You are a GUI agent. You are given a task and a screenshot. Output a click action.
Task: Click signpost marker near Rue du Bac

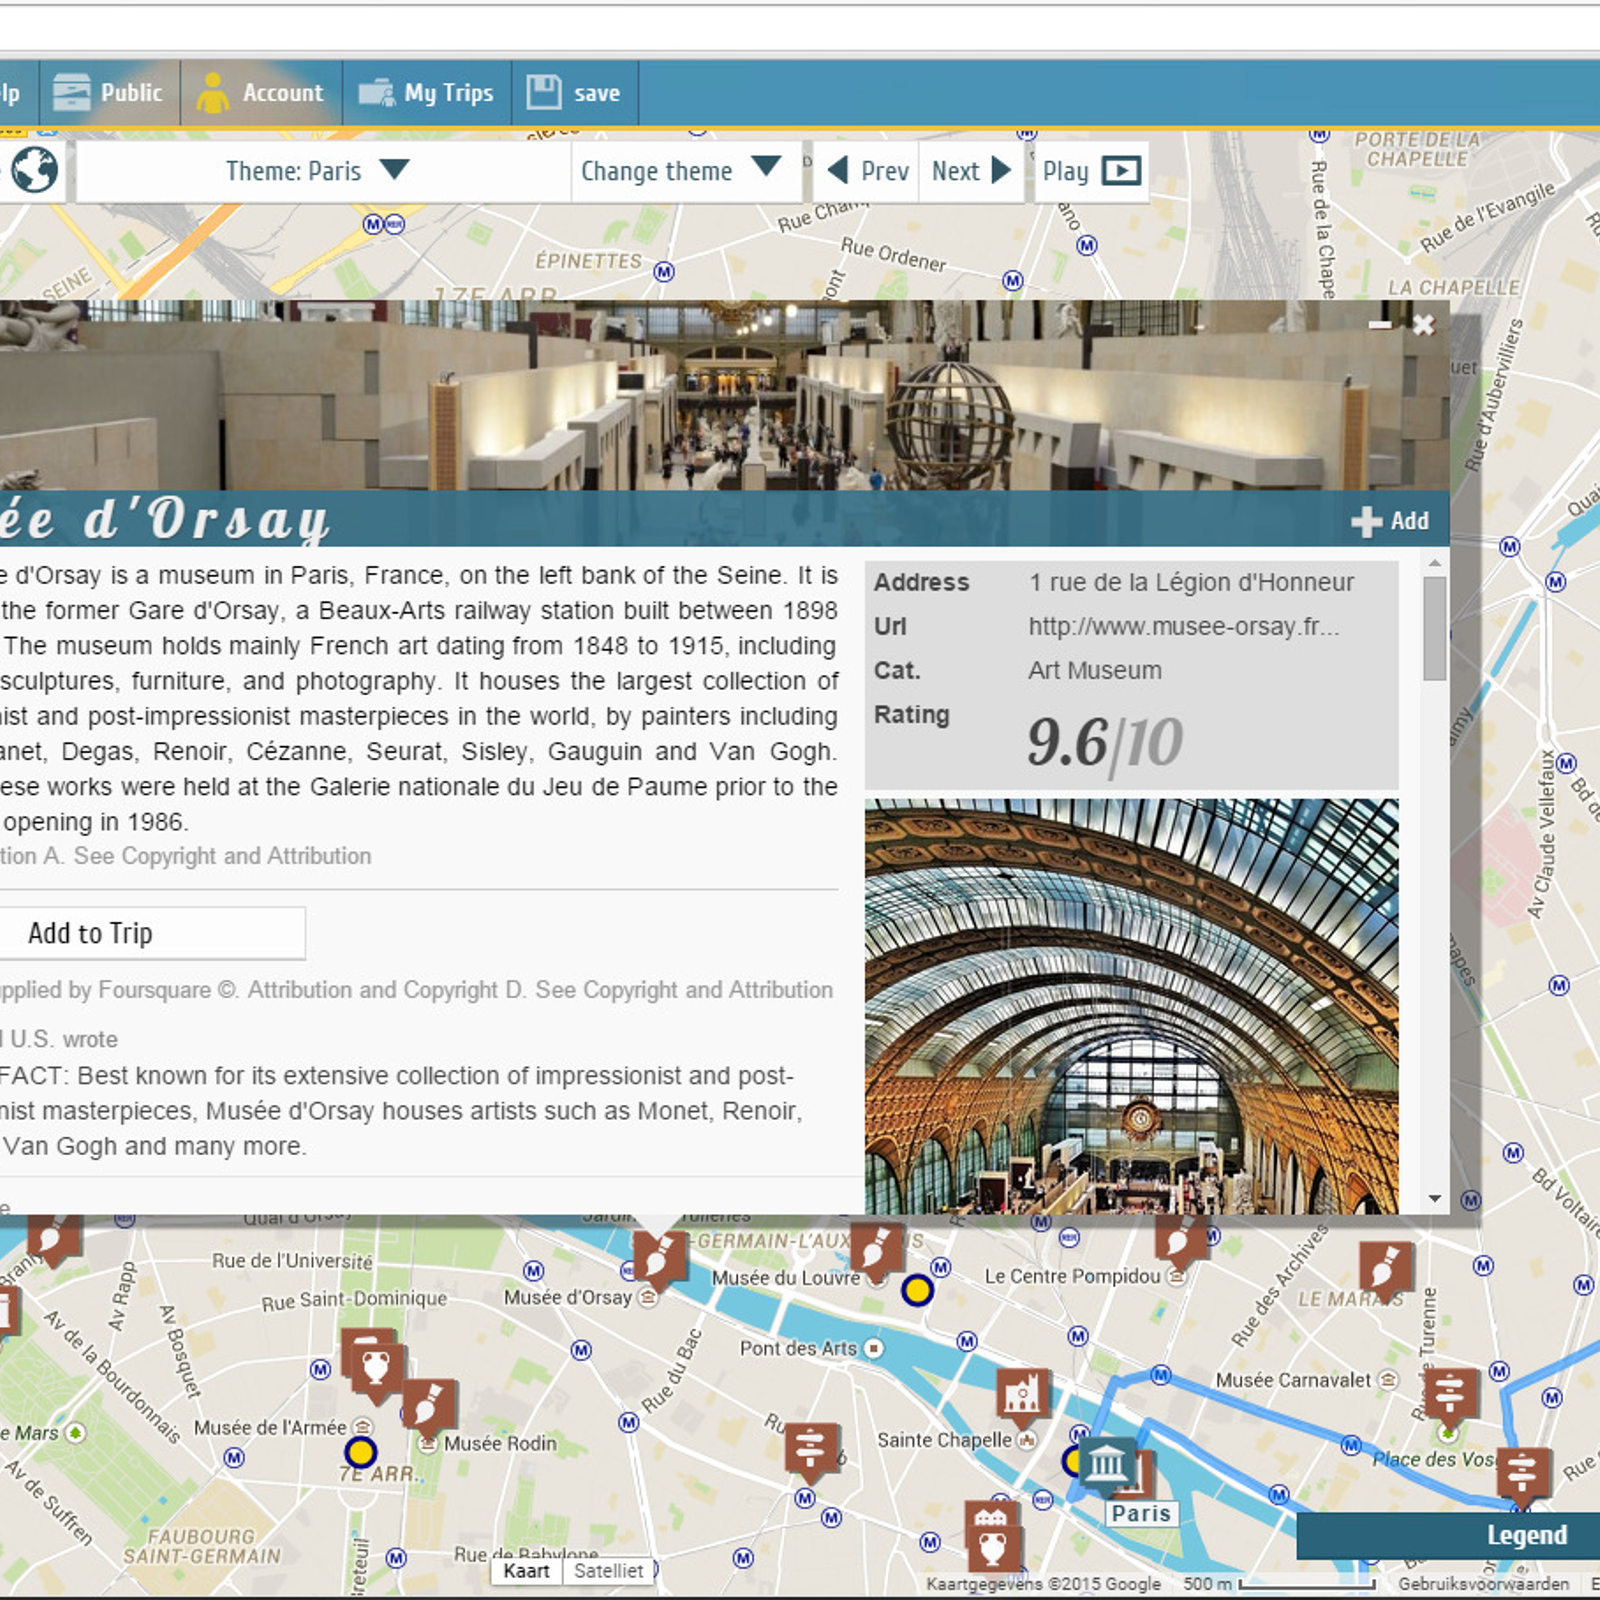(811, 1450)
